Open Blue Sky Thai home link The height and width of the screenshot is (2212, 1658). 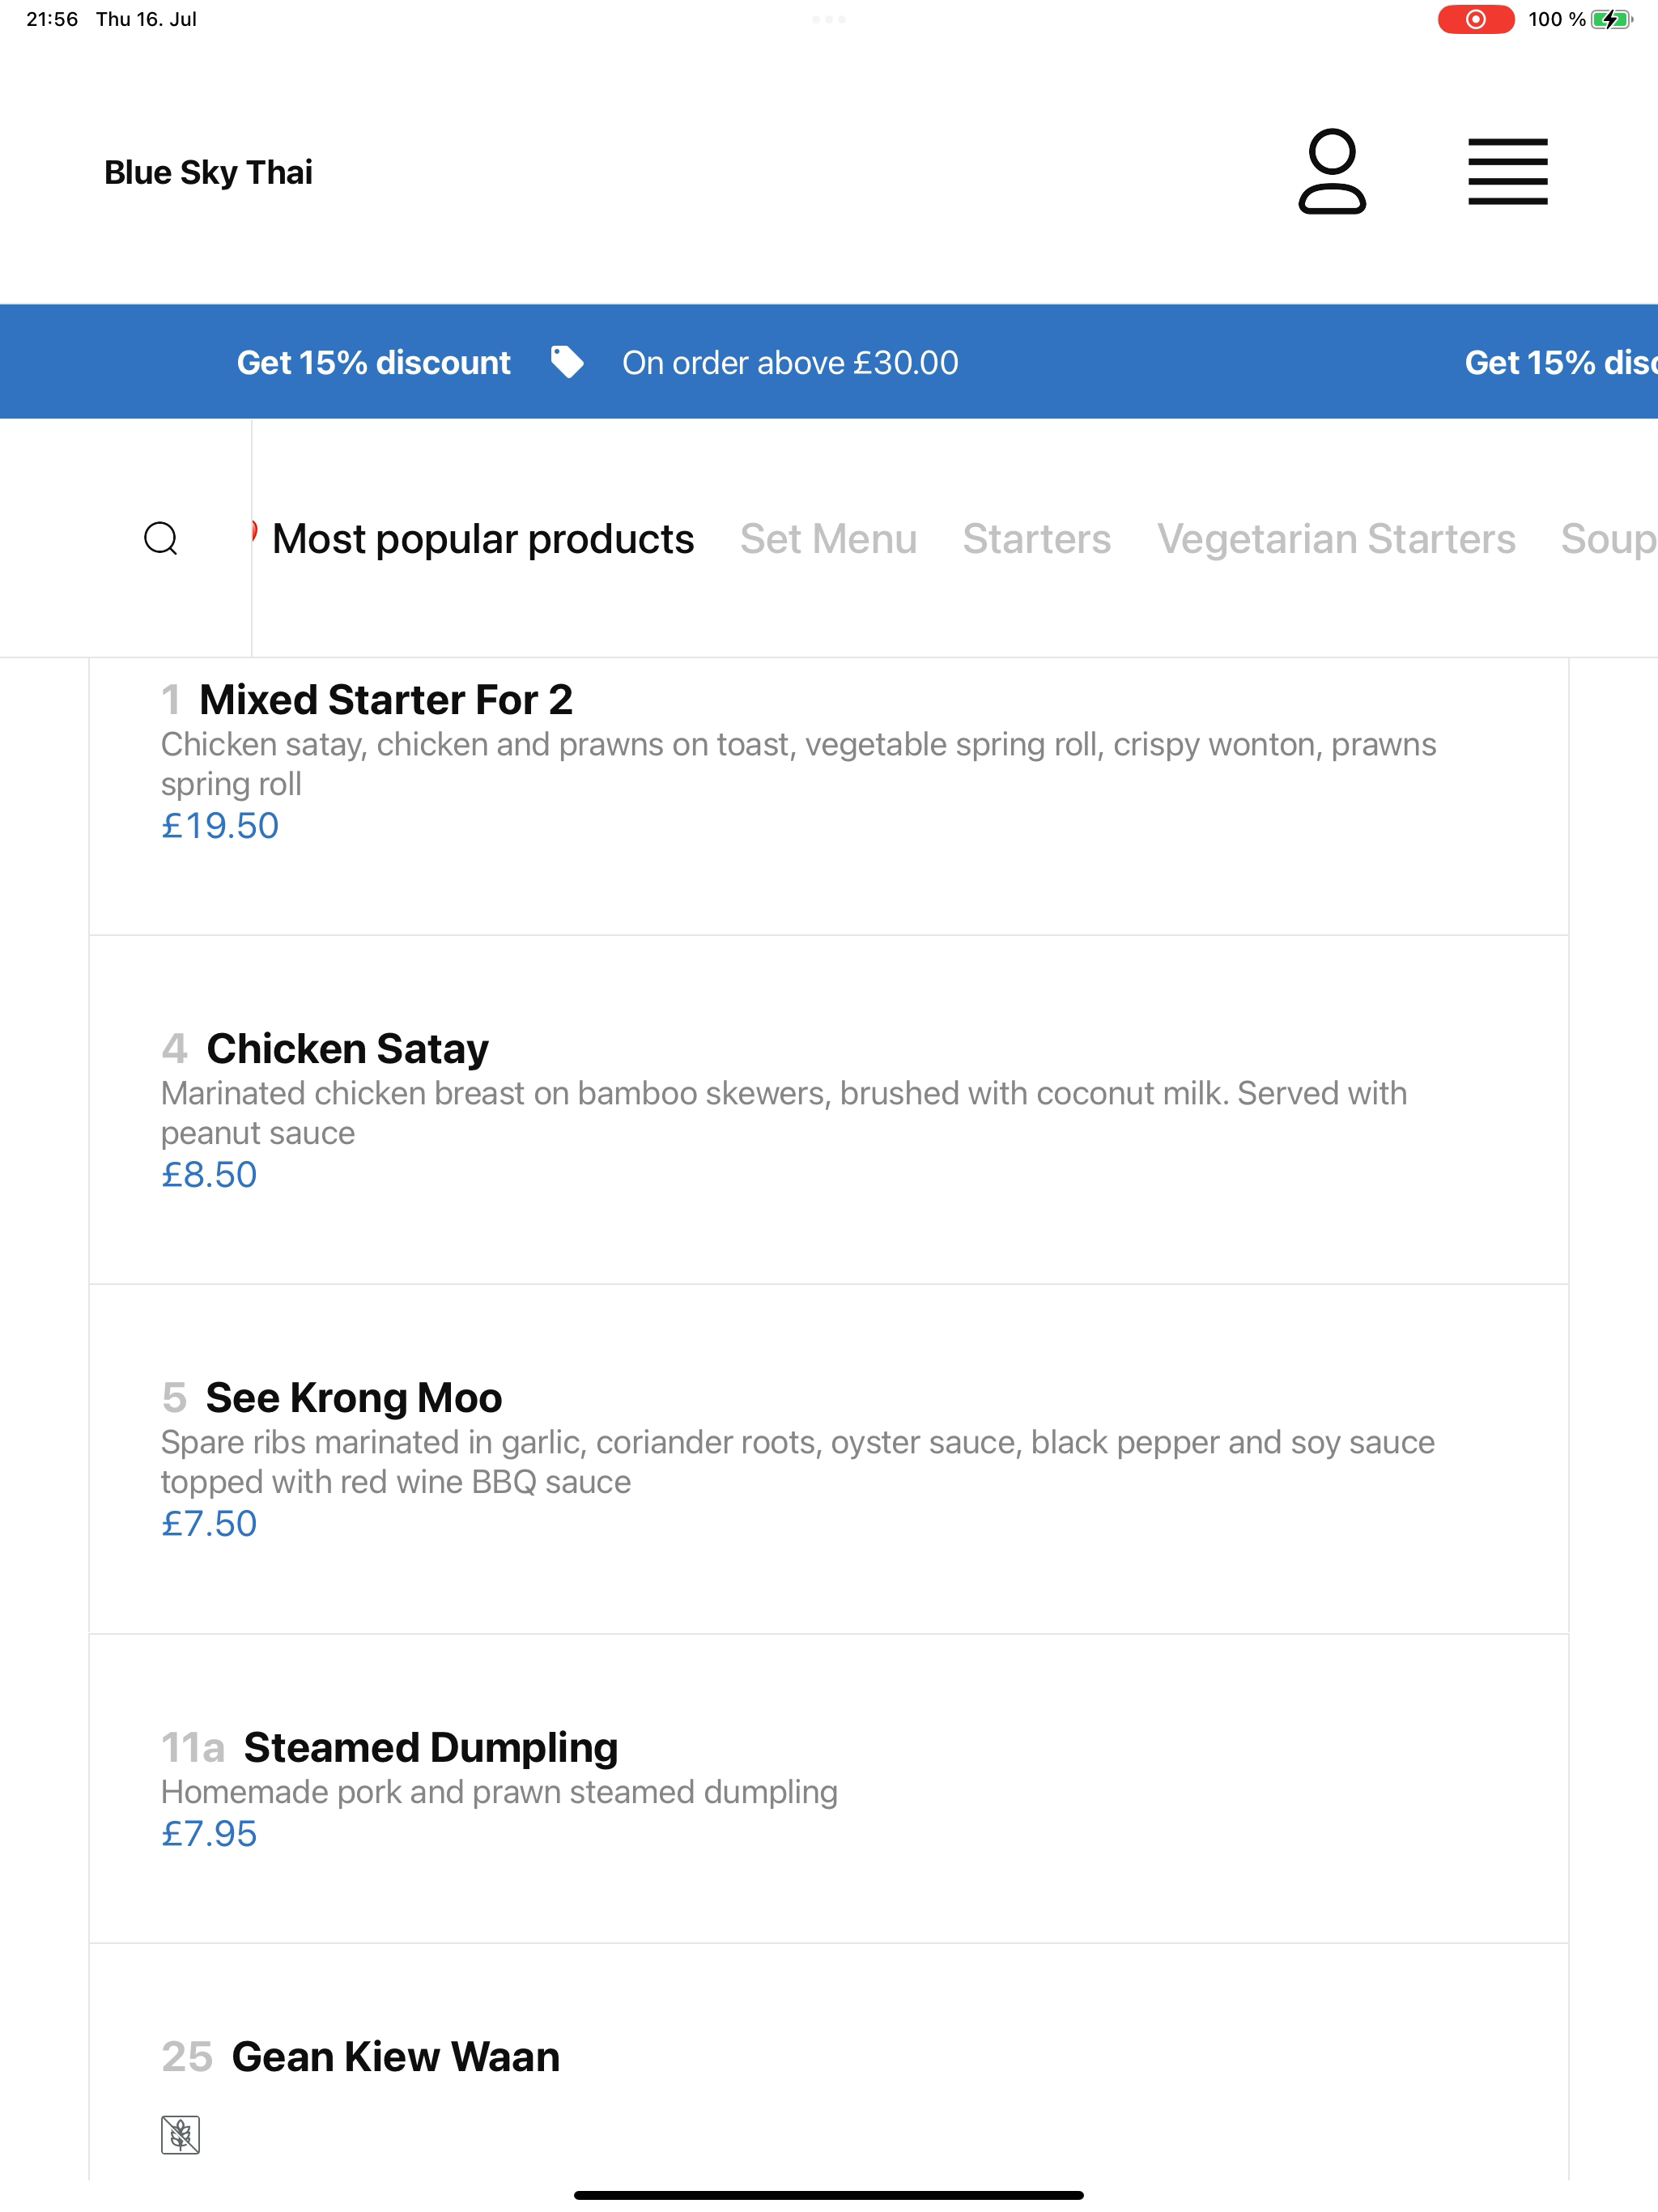pos(208,172)
